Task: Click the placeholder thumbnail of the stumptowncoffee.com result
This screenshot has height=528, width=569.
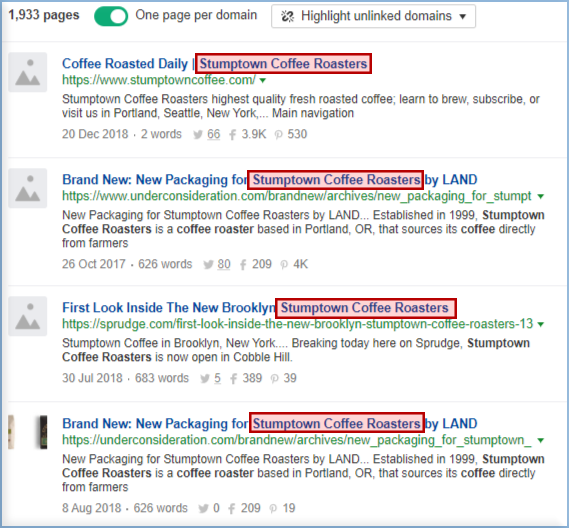Action: tap(28, 72)
